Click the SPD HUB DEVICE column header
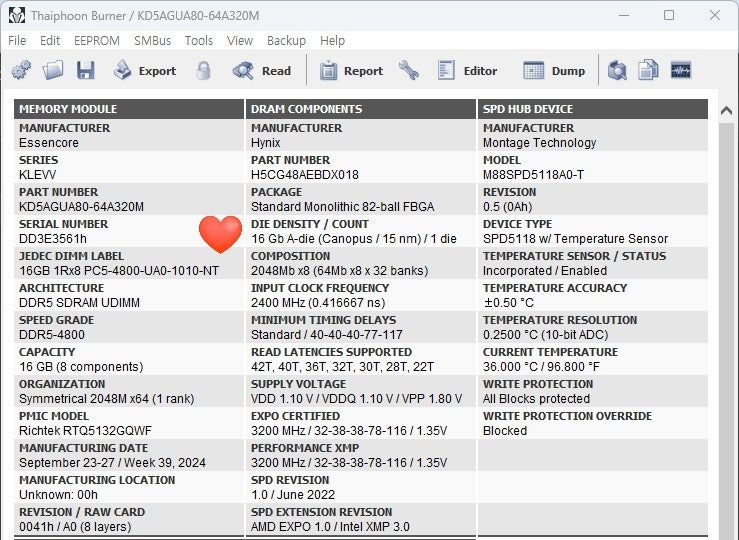 click(x=593, y=109)
